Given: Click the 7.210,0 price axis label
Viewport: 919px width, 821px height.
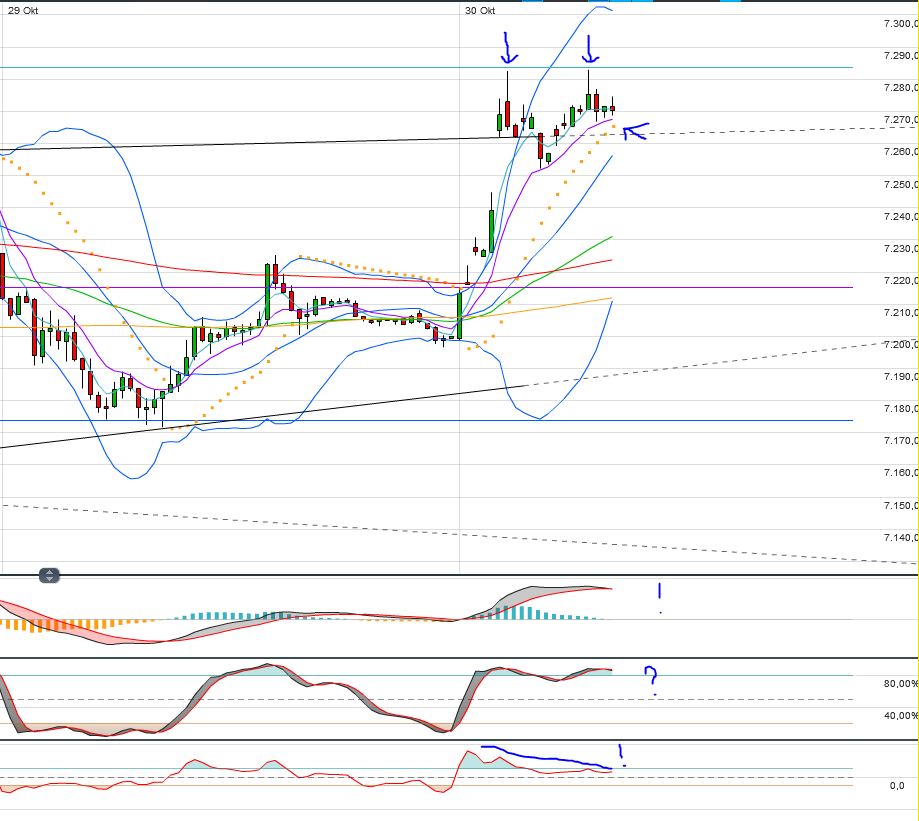Looking at the screenshot, I should [x=901, y=312].
